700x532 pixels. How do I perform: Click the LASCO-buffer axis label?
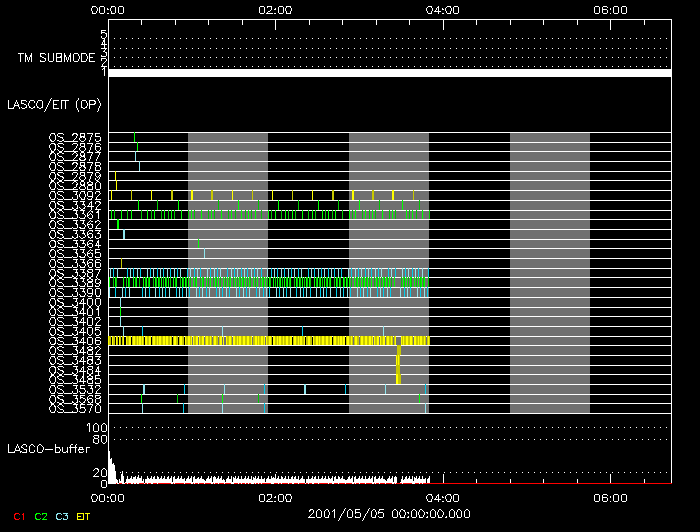pyautogui.click(x=49, y=449)
